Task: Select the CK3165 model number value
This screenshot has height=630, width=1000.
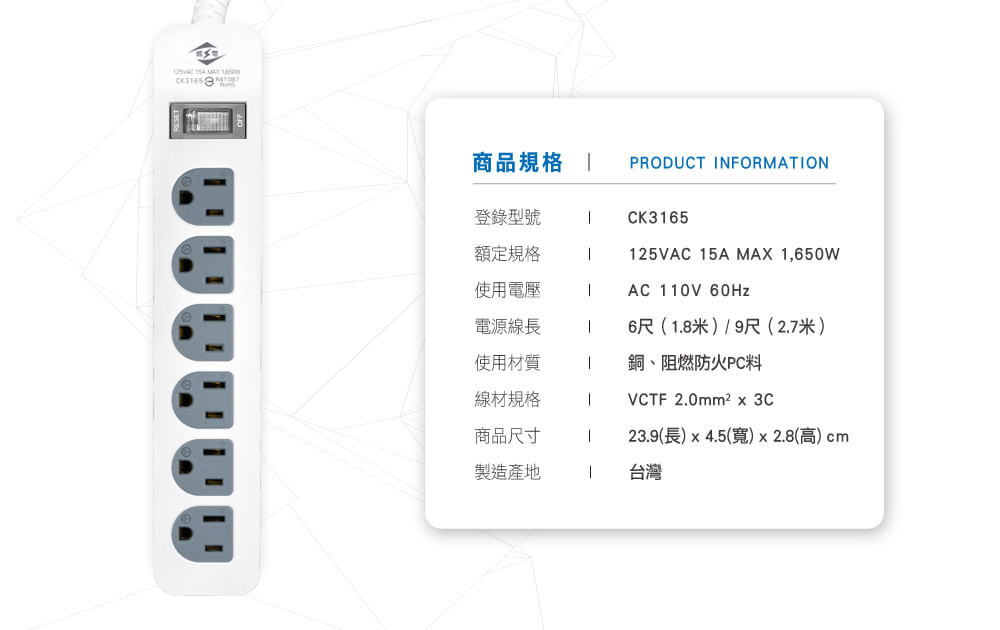Action: [658, 218]
